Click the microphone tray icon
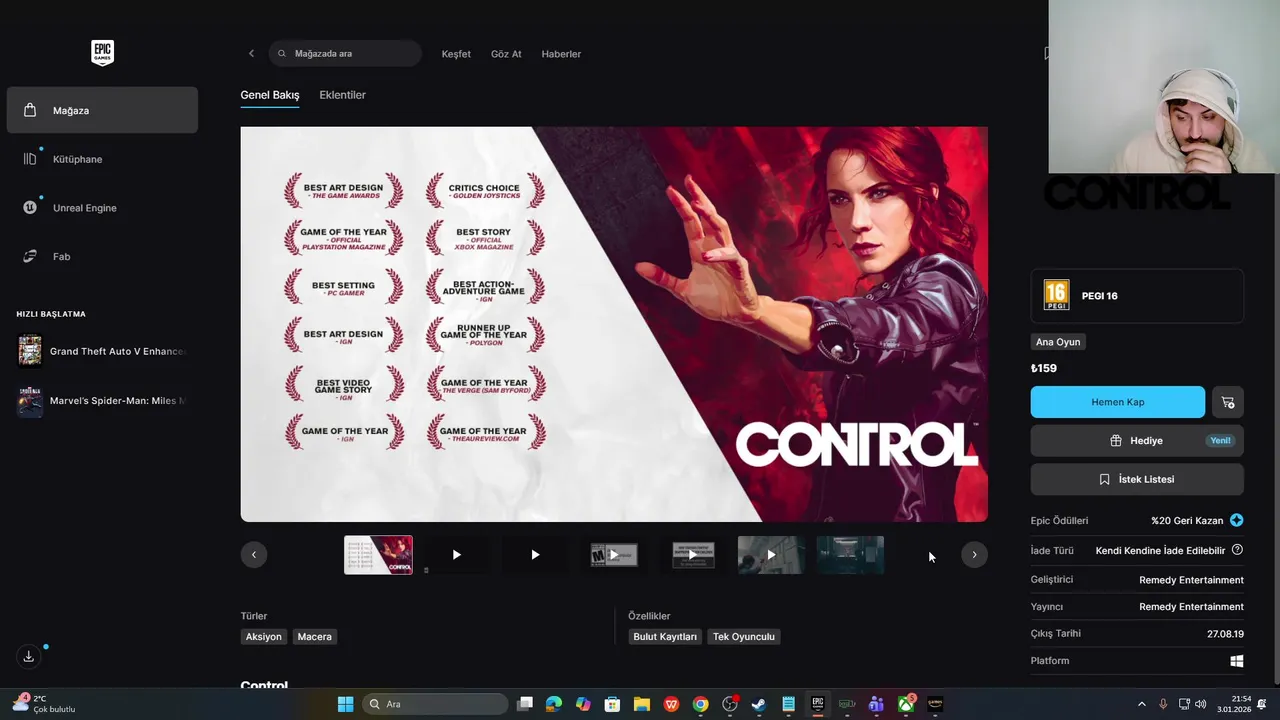Viewport: 1280px width, 720px height. pos(1163,704)
